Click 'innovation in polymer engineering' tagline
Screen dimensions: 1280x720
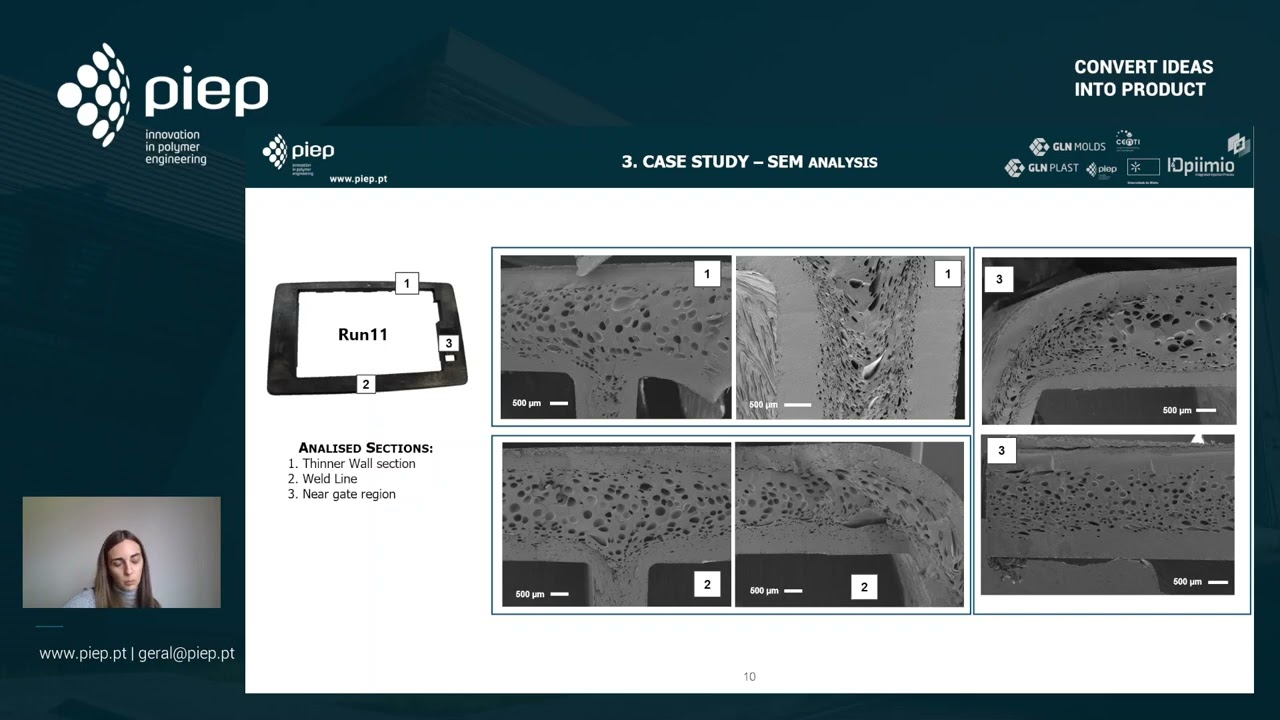click(176, 147)
